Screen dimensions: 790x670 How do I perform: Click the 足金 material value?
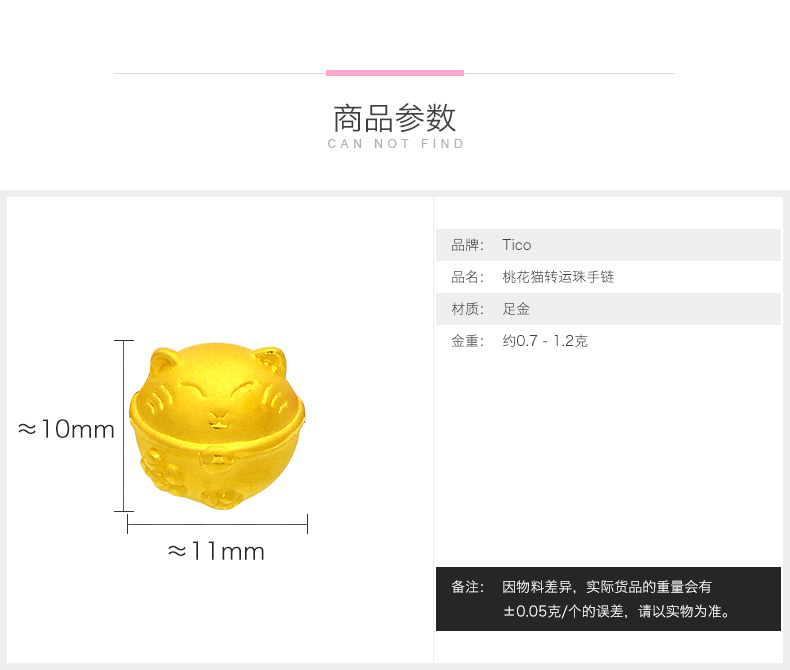point(516,309)
